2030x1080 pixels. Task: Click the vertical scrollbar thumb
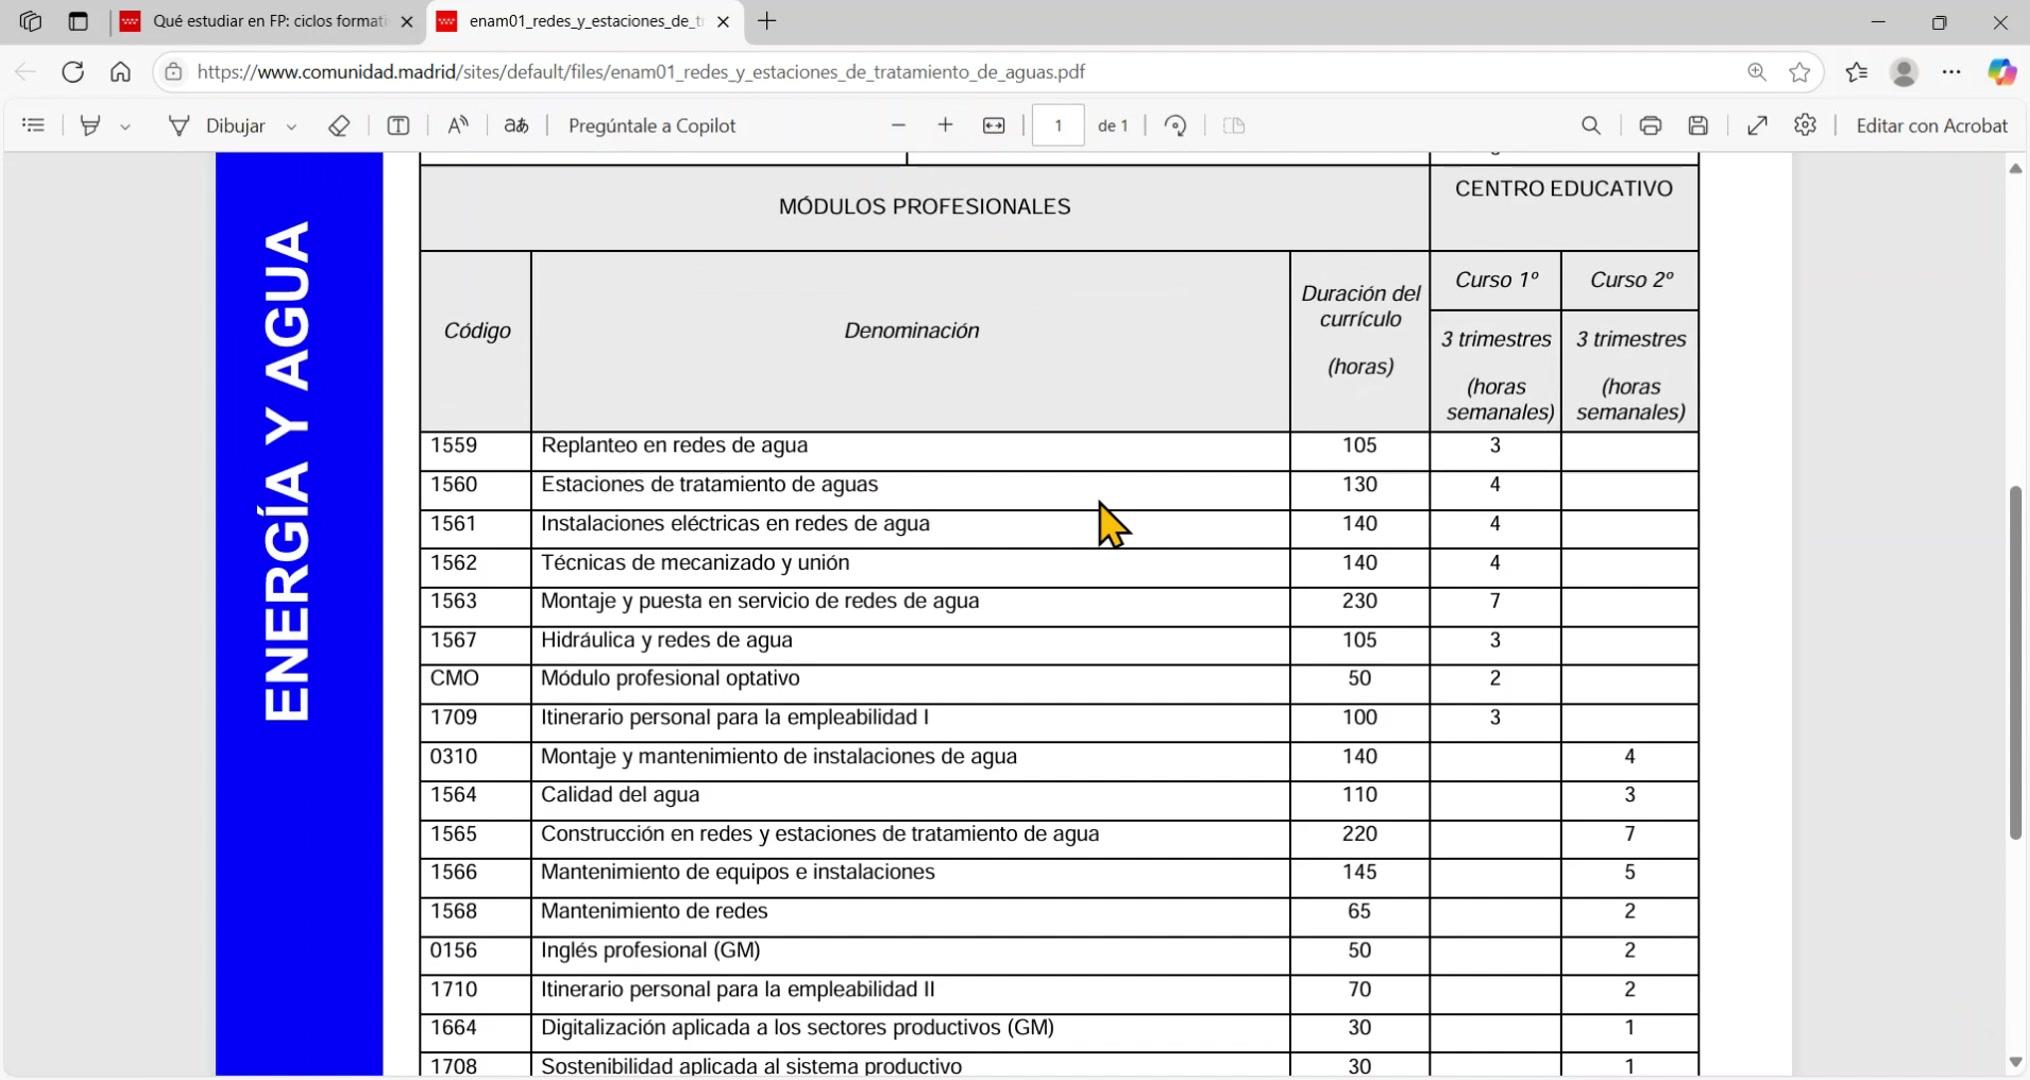click(2015, 660)
